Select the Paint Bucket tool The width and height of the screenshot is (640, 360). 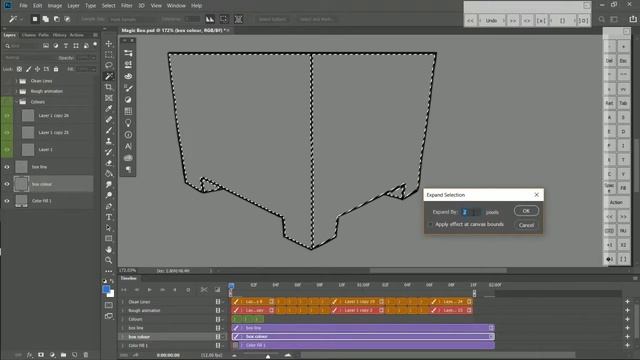(109, 174)
